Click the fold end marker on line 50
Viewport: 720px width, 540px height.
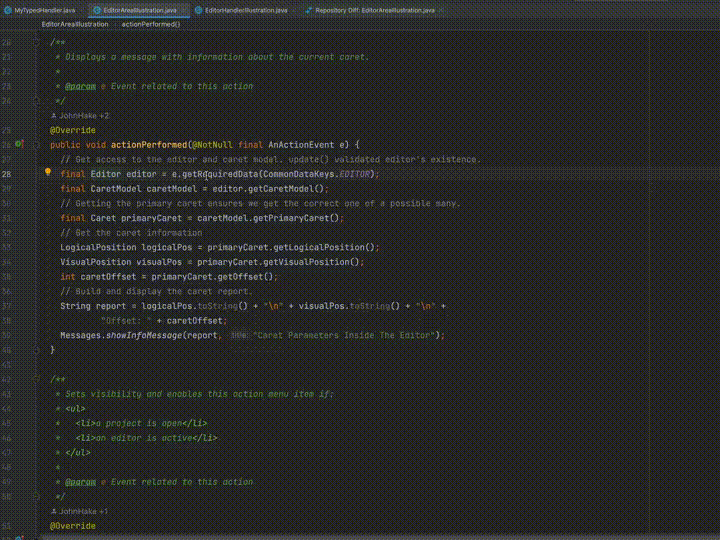[37, 496]
